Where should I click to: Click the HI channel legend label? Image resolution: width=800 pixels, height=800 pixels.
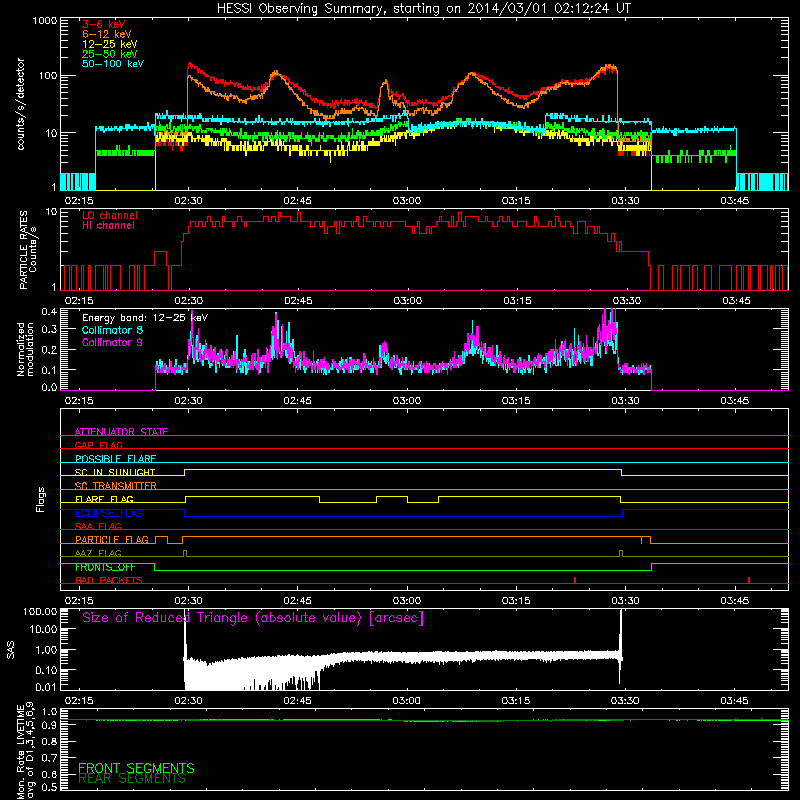108,225
